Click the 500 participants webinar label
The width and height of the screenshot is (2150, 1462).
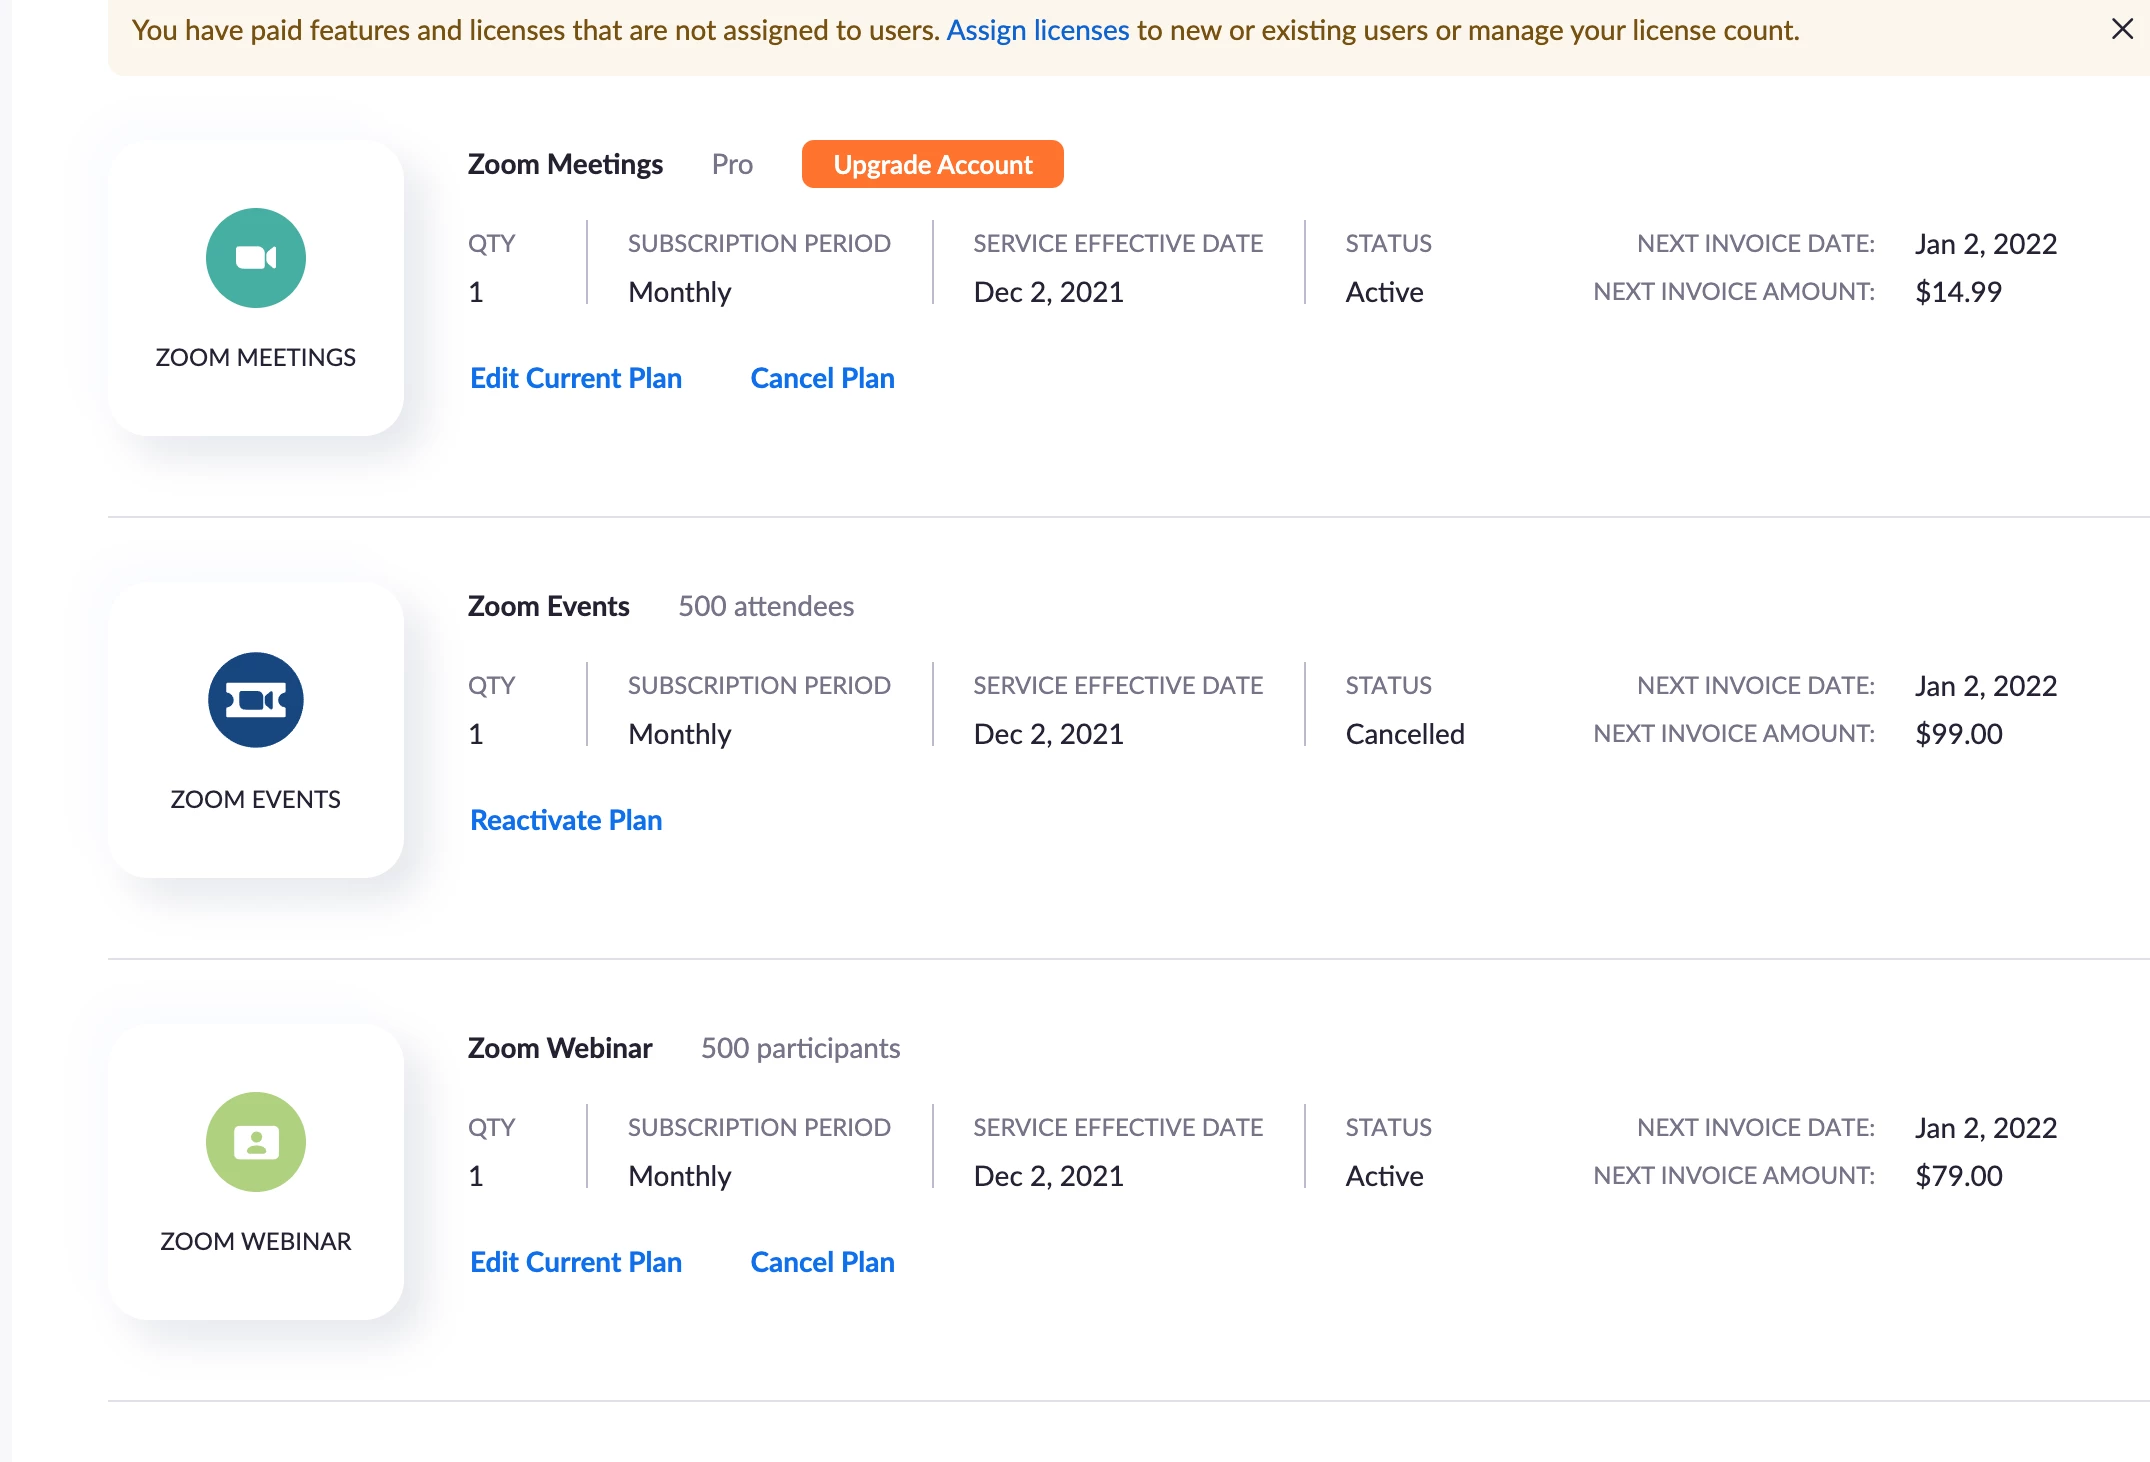click(x=800, y=1048)
